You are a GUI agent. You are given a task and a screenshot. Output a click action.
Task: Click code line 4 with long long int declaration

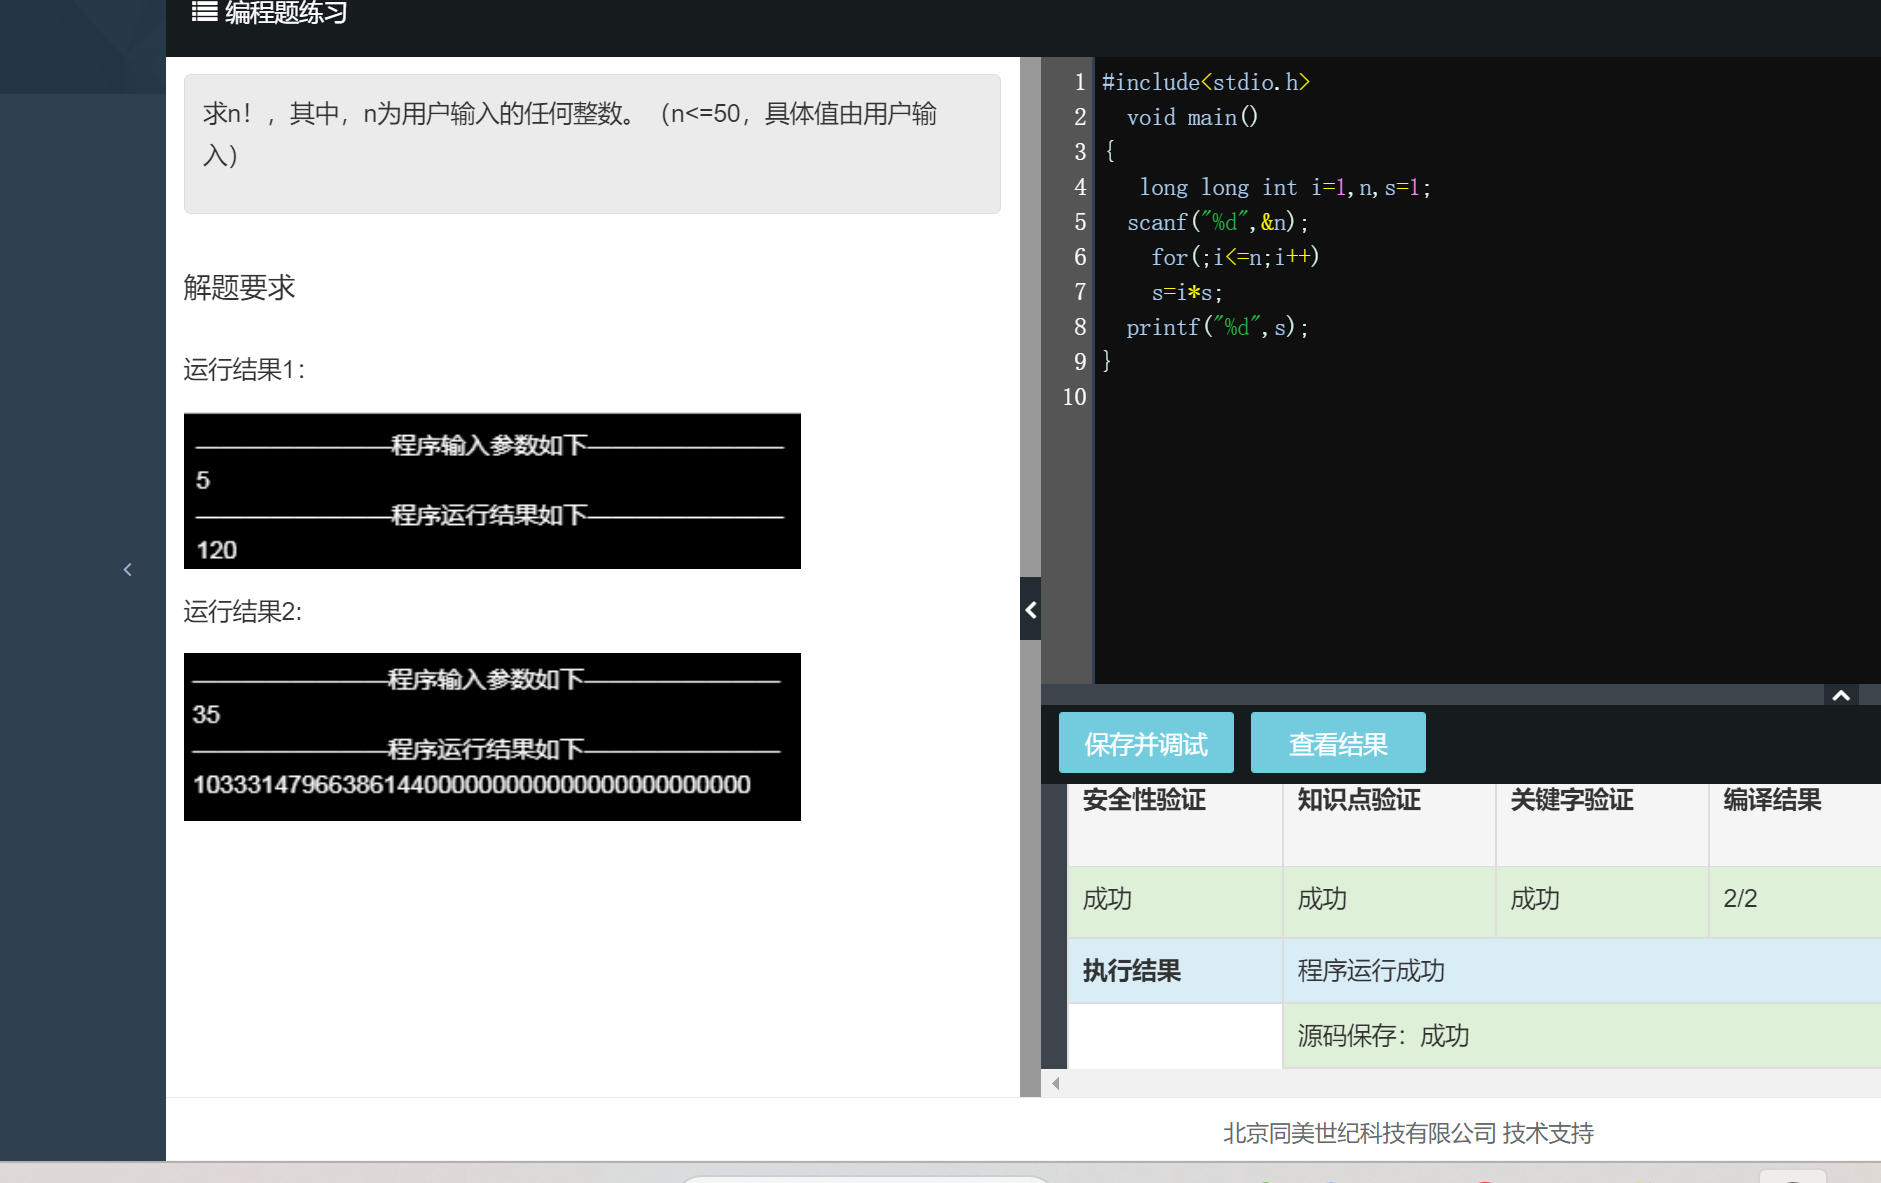pos(1285,187)
